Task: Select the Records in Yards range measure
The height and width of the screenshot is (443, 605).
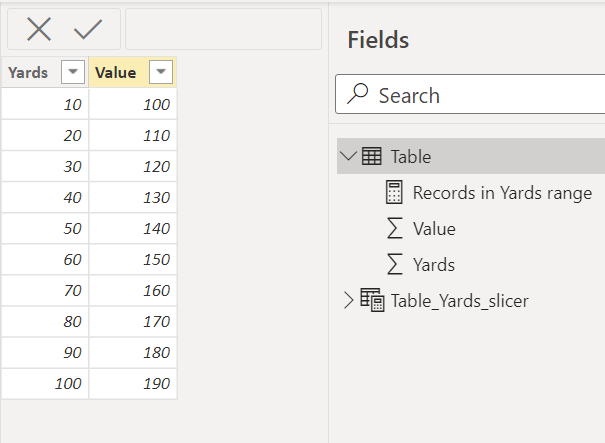Action: click(x=502, y=193)
